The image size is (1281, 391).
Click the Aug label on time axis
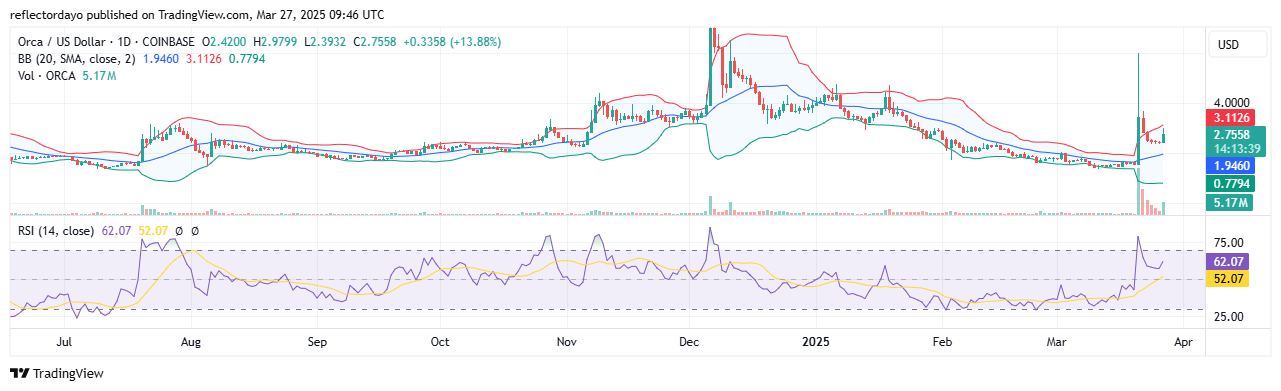point(191,341)
